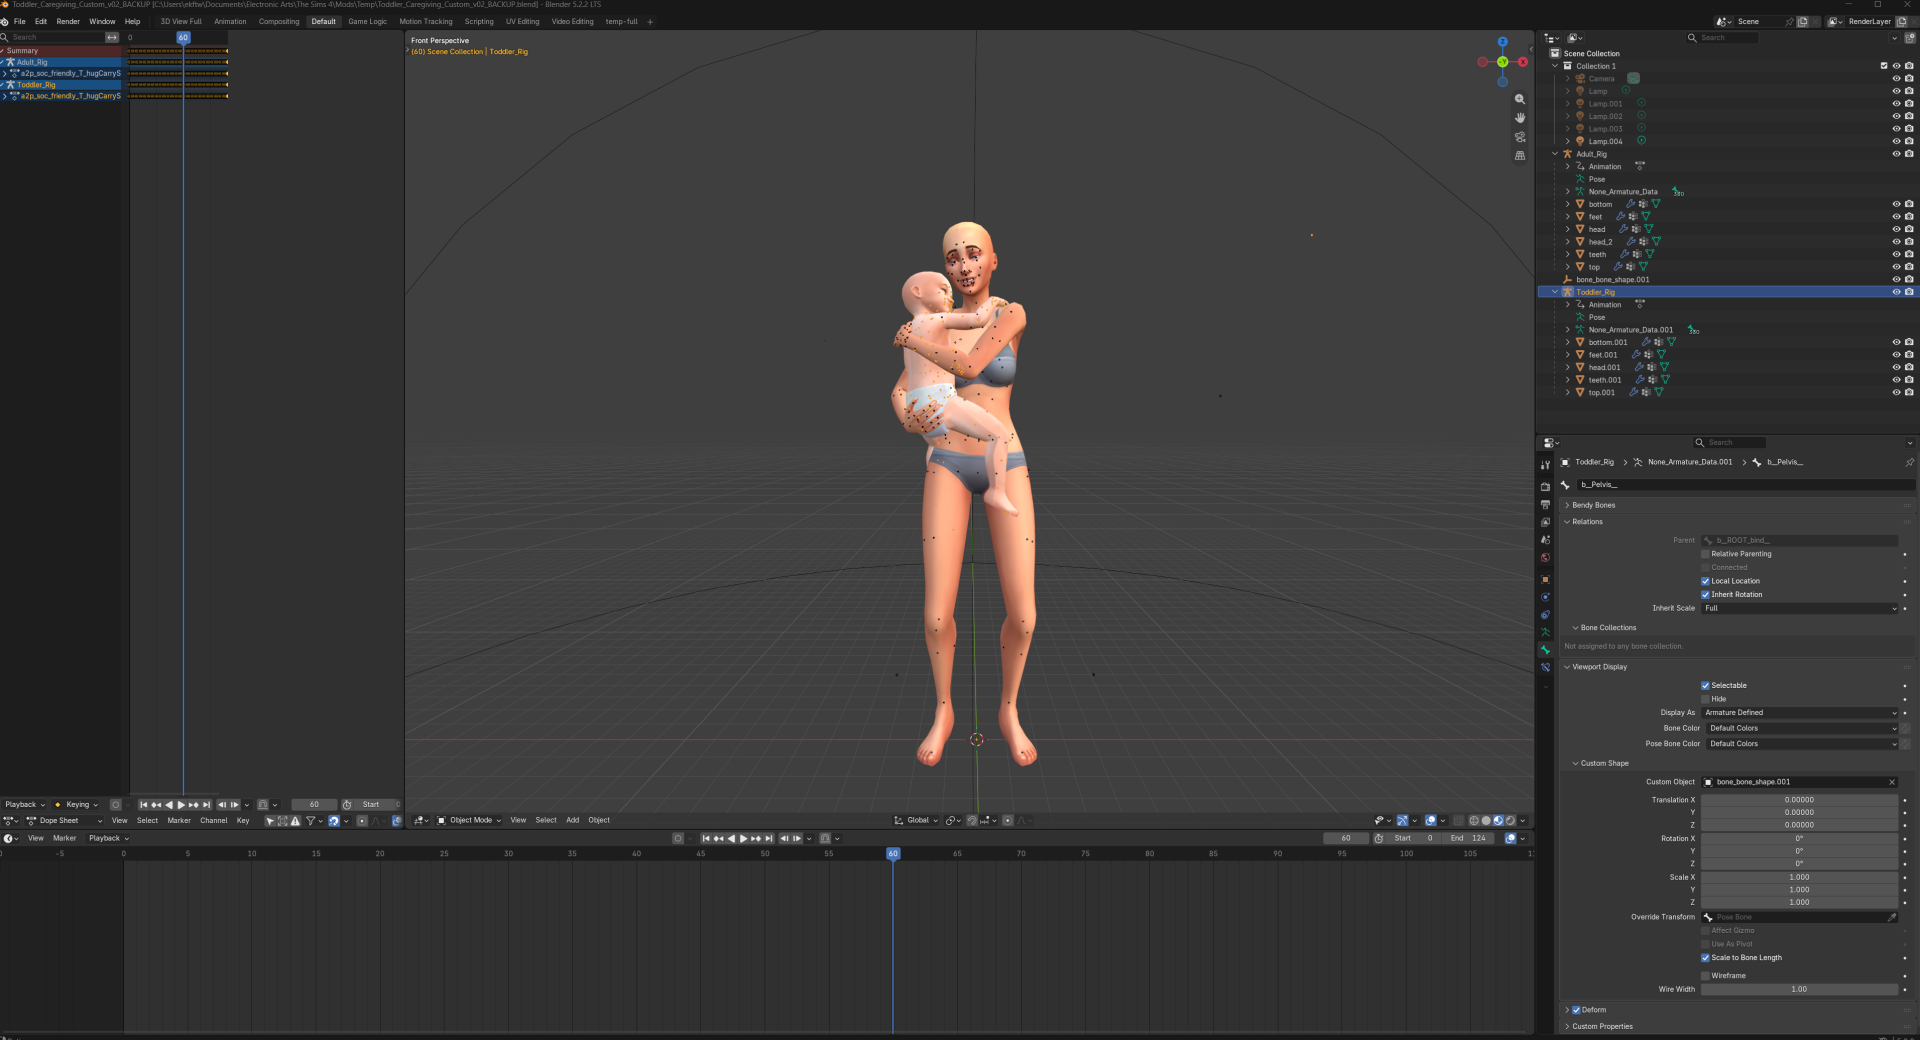Open the Add menu in 3D viewport header
The height and width of the screenshot is (1040, 1920).
[573, 821]
